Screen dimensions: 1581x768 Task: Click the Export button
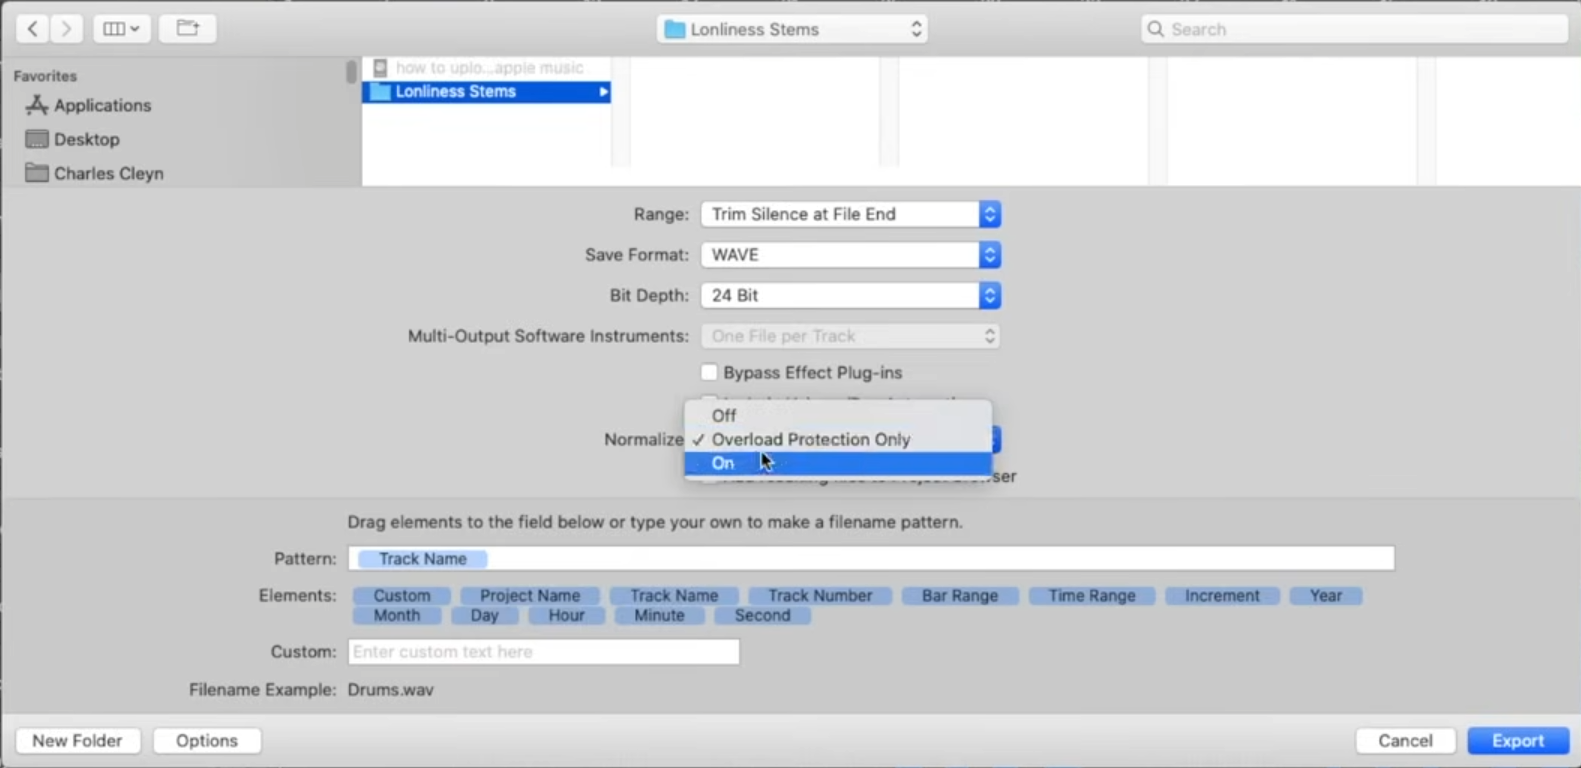point(1518,740)
